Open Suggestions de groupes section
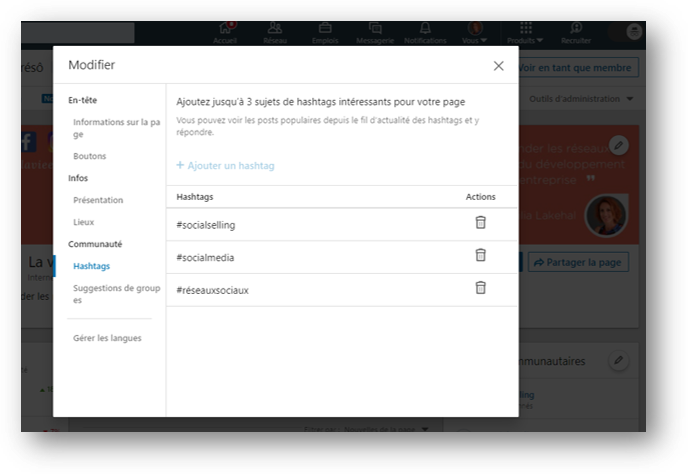Screen dimensions: 688x474 [x=116, y=294]
